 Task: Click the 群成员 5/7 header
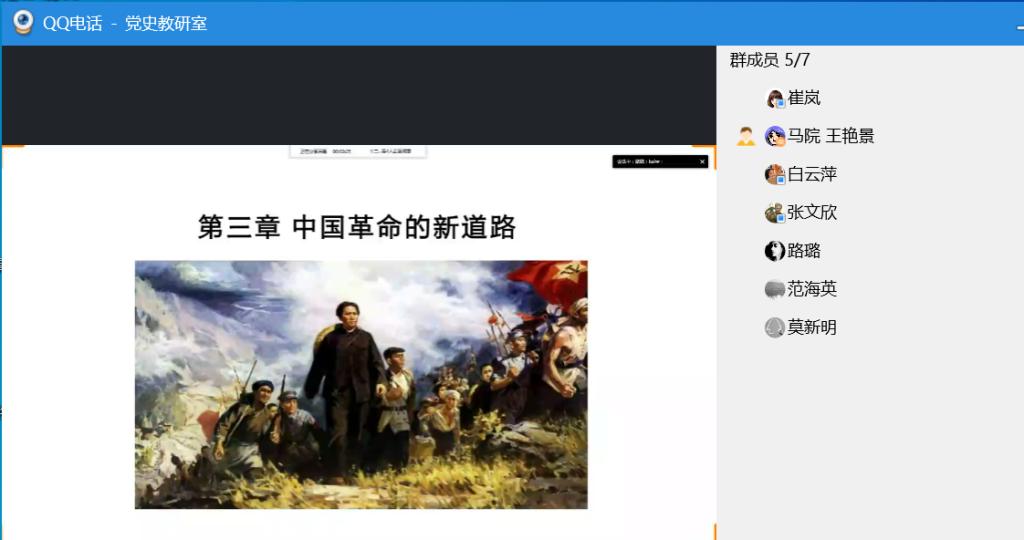pyautogui.click(x=770, y=60)
